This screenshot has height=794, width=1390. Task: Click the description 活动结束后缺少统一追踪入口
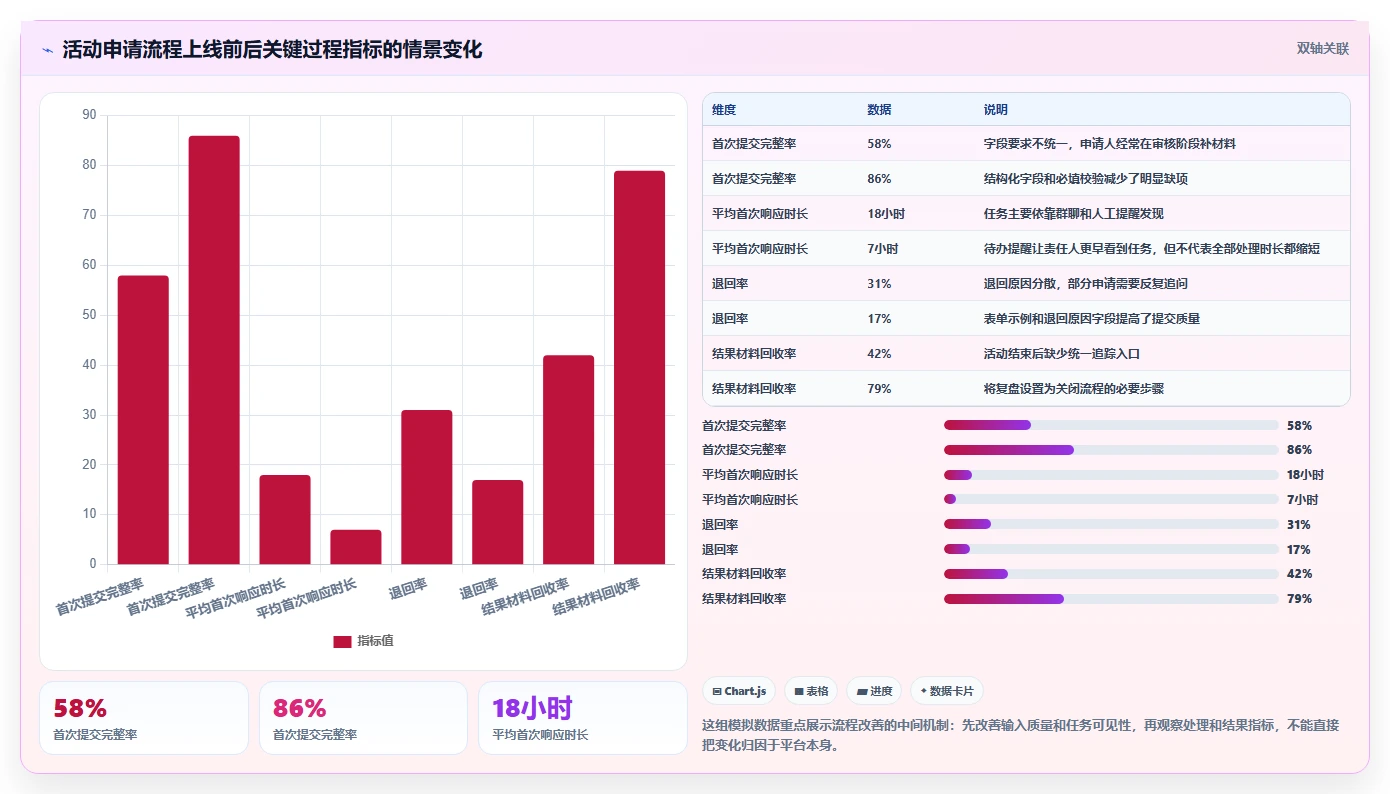[1062, 354]
